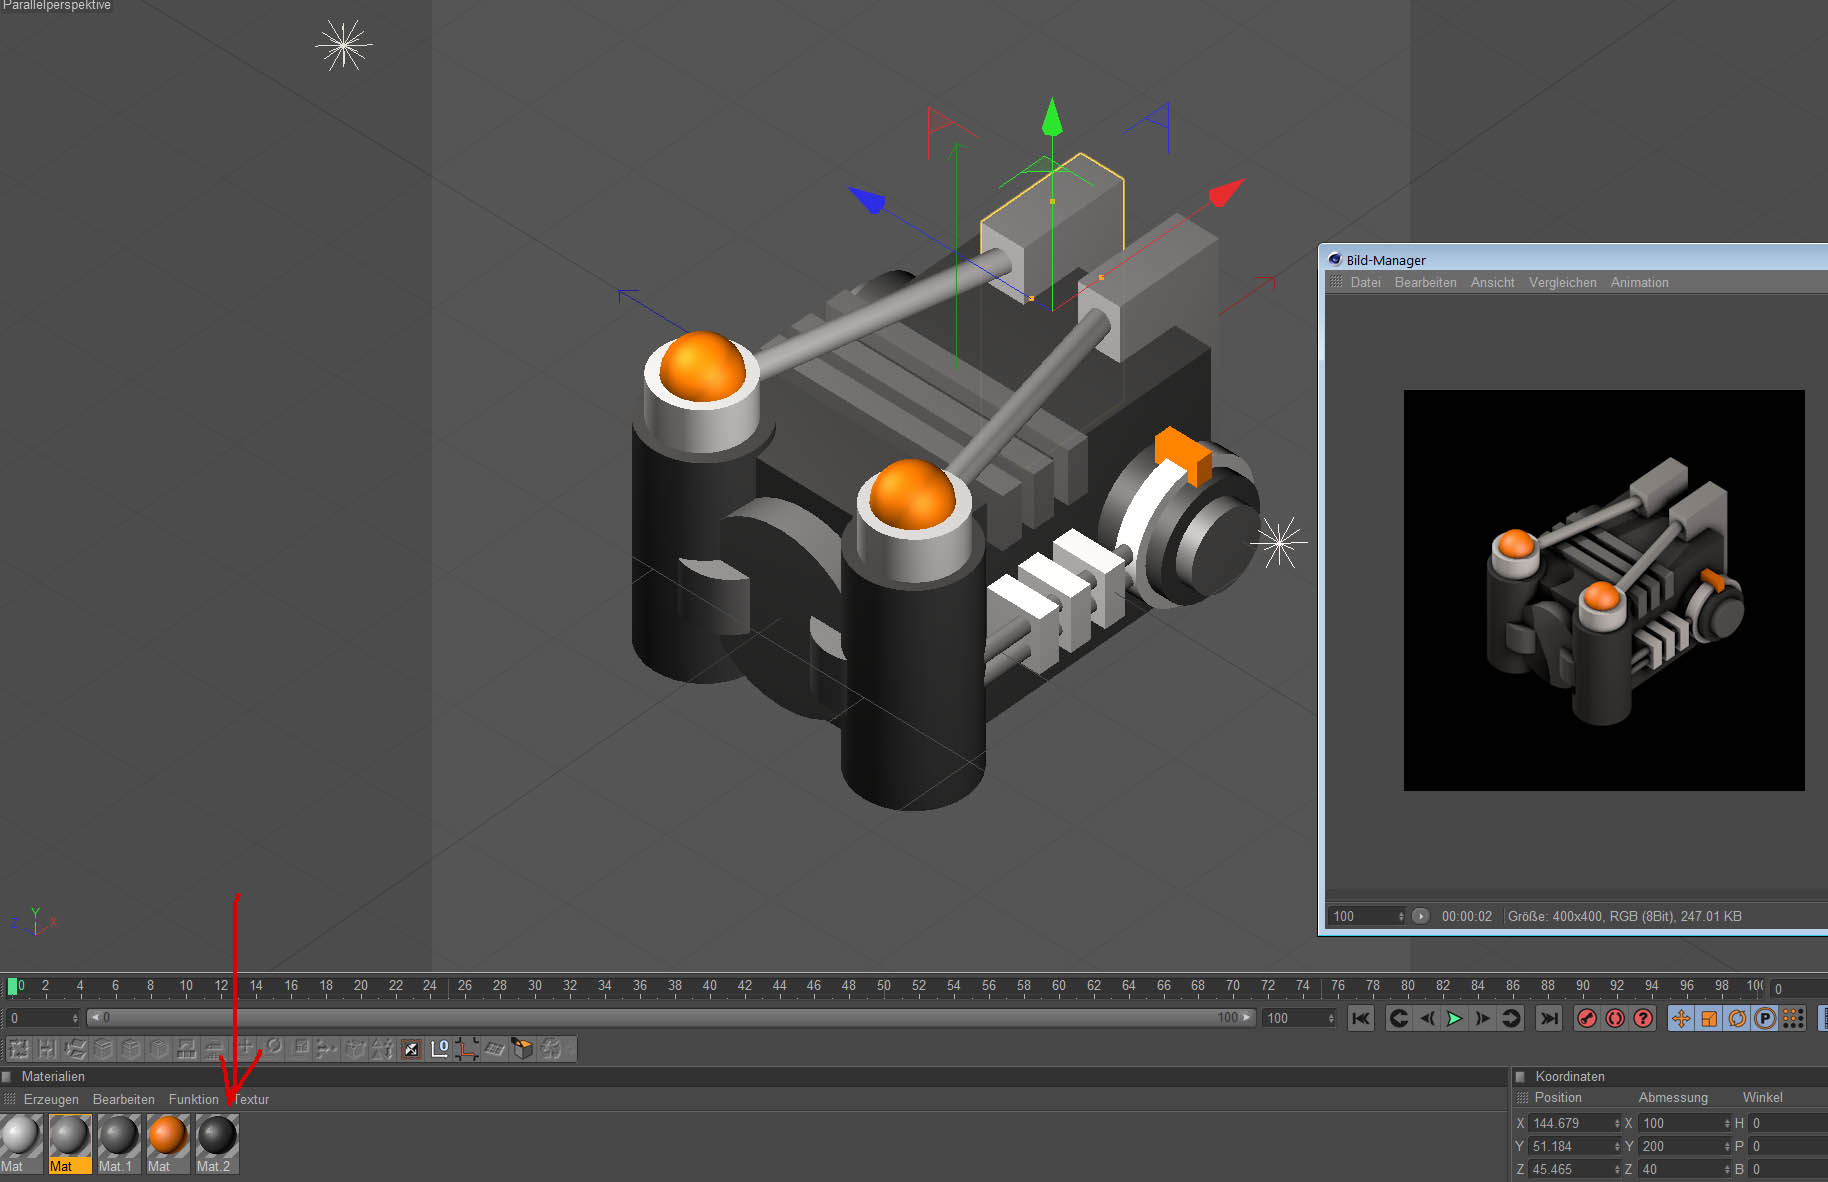Open the Erzeugen menu in Materialien
The width and height of the screenshot is (1828, 1182).
click(51, 1099)
